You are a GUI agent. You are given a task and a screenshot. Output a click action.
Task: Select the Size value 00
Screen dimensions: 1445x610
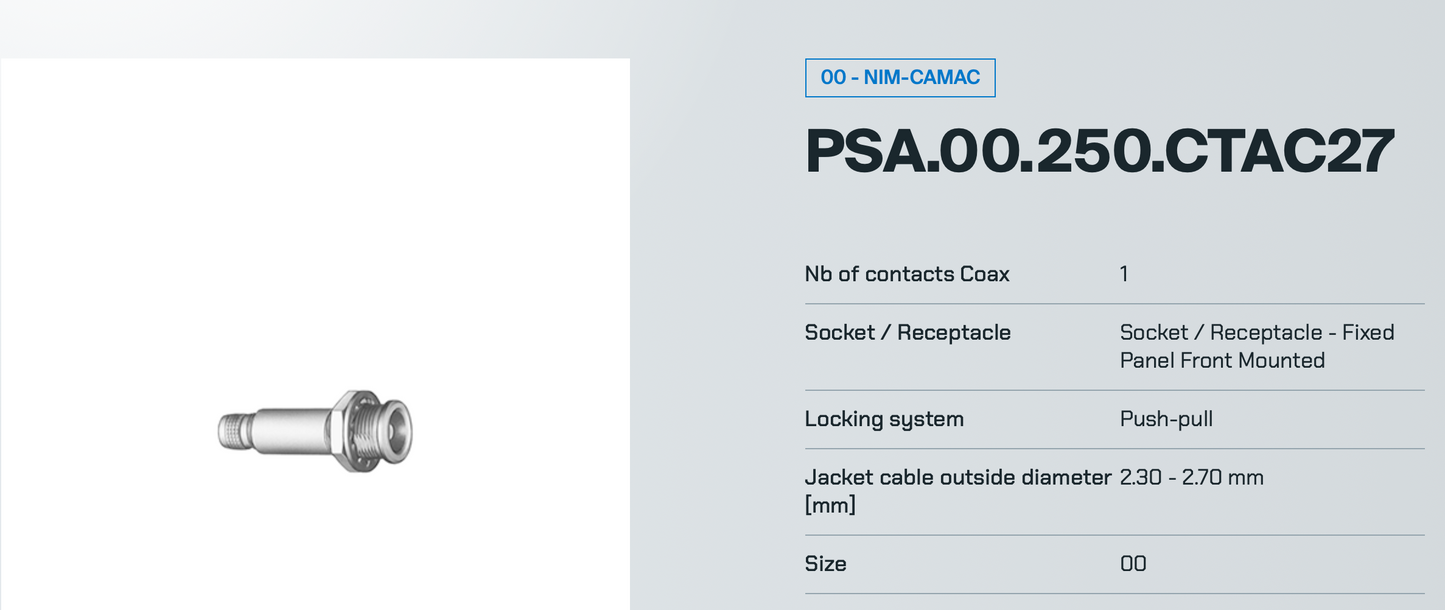[1133, 564]
